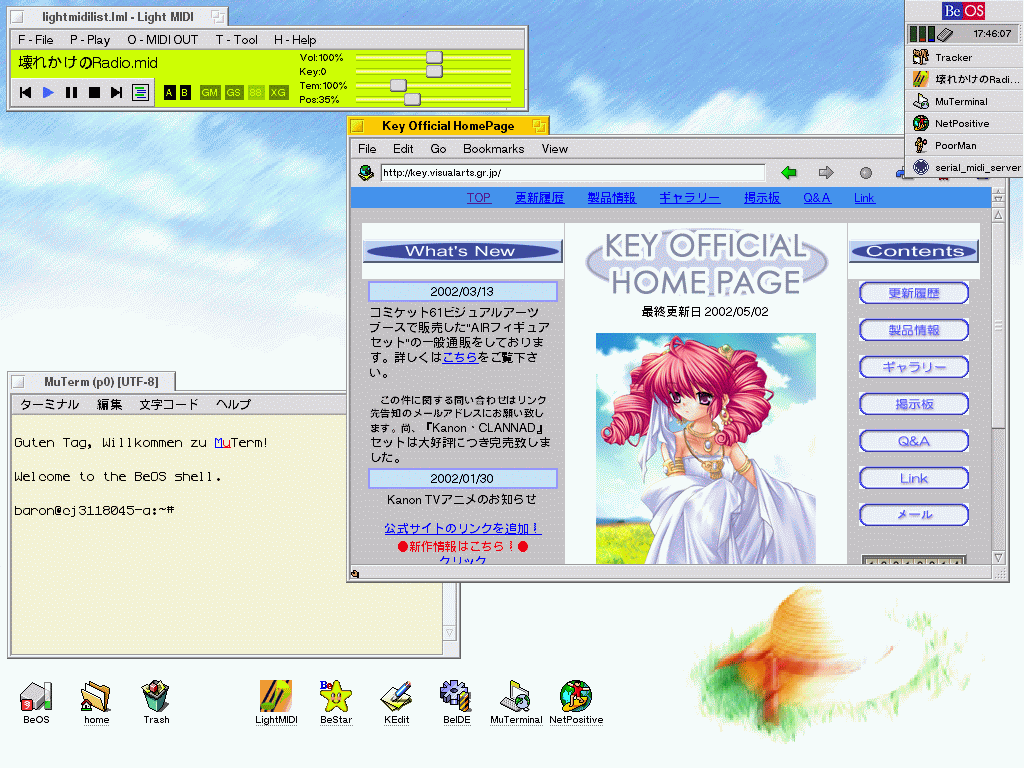The width and height of the screenshot is (1024, 768).
Task: Enable GM mode in Light MIDI
Action: 210,93
